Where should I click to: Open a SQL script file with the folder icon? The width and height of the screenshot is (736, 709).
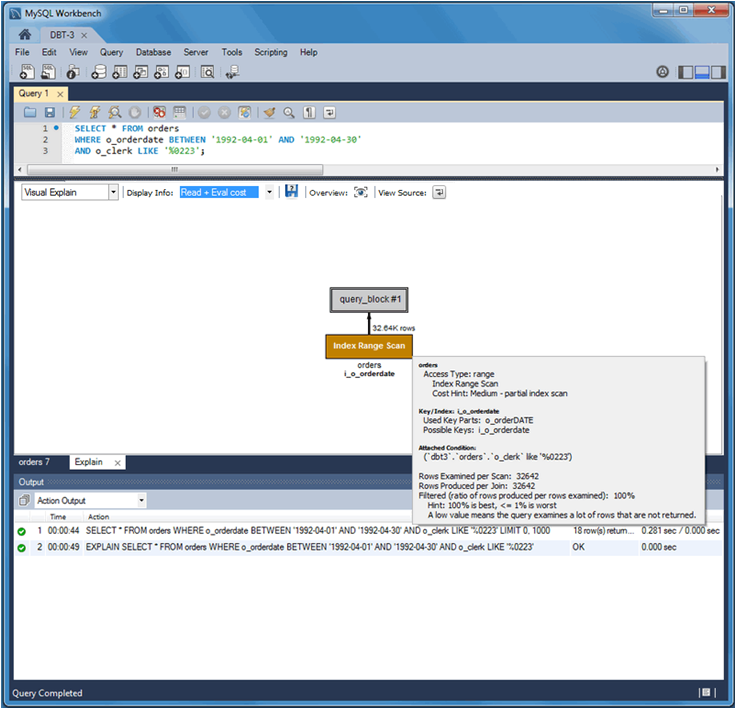point(30,113)
